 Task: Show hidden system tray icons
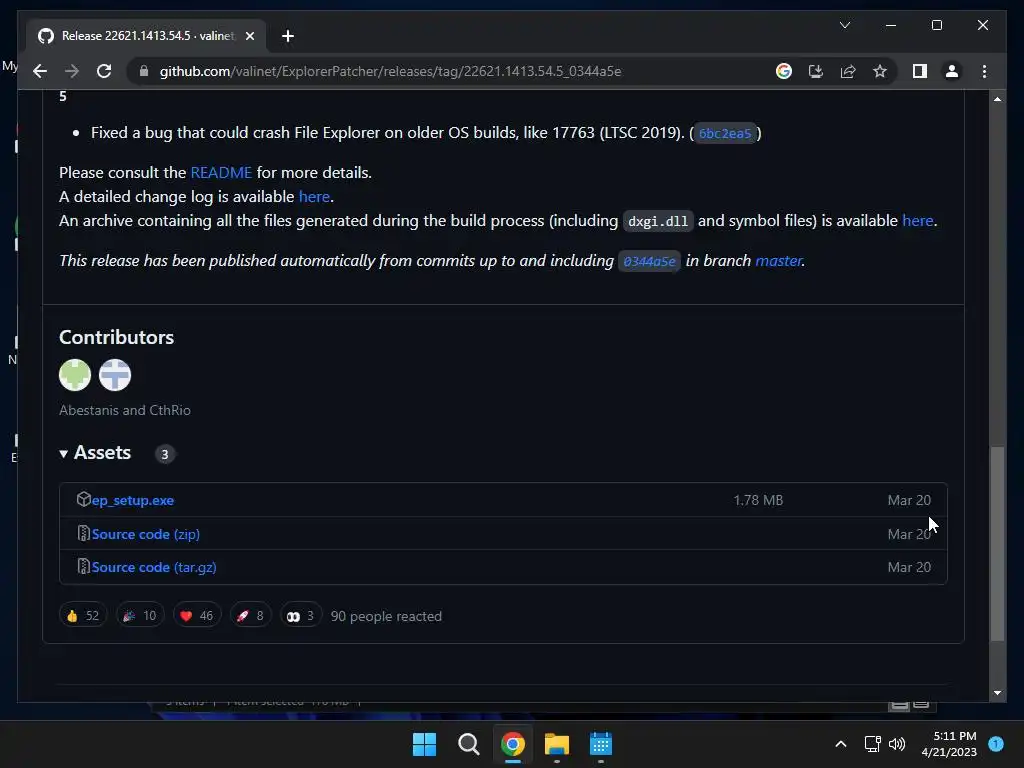click(x=840, y=744)
